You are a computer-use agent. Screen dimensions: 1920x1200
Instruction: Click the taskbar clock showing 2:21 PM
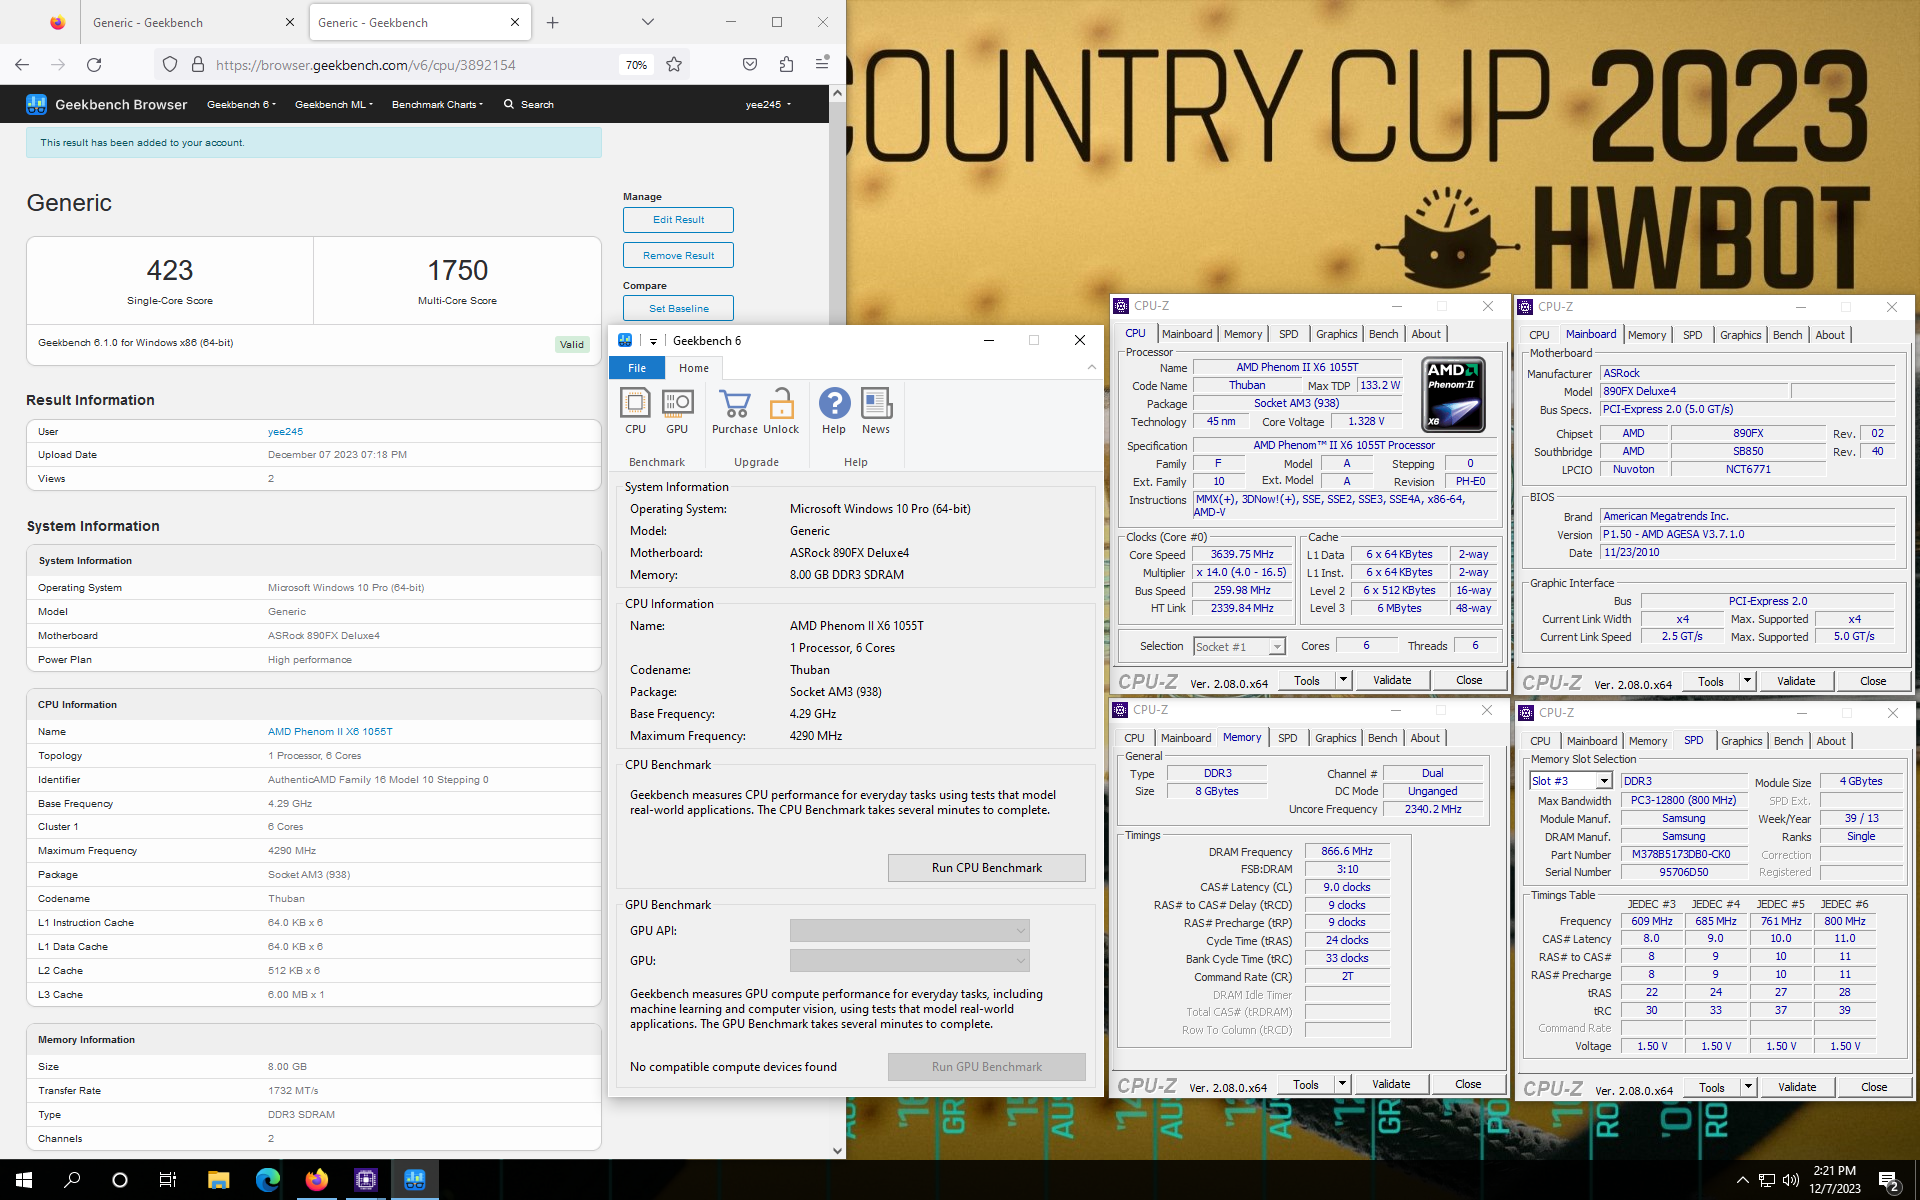click(1835, 1180)
